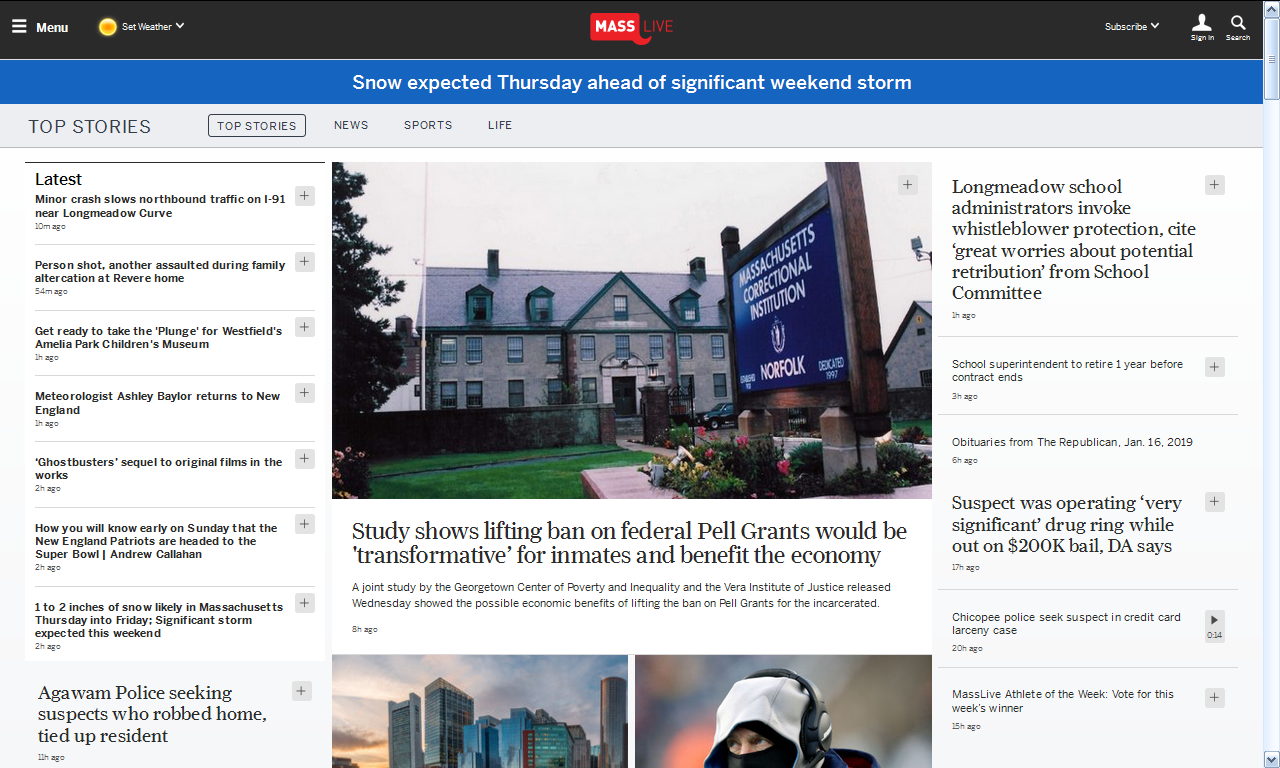Switch to the LIFE tab
1280x768 pixels.
500,126
